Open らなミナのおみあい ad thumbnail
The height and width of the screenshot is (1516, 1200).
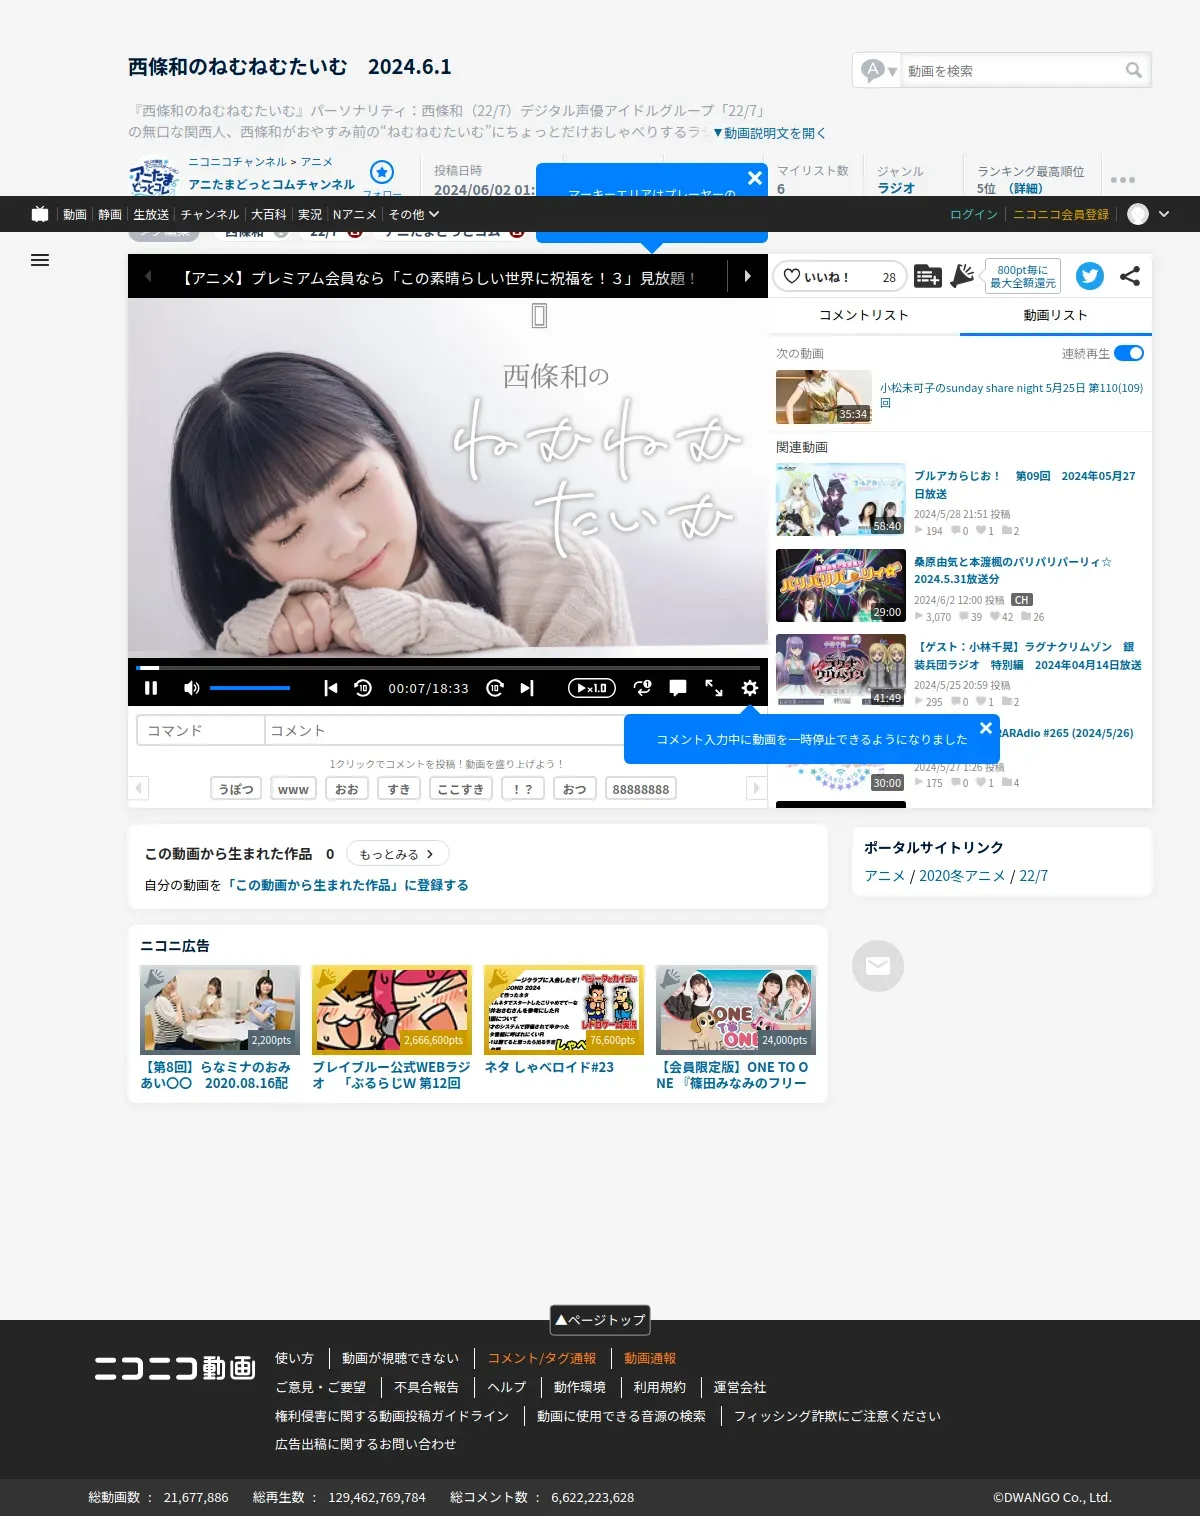tap(220, 1010)
